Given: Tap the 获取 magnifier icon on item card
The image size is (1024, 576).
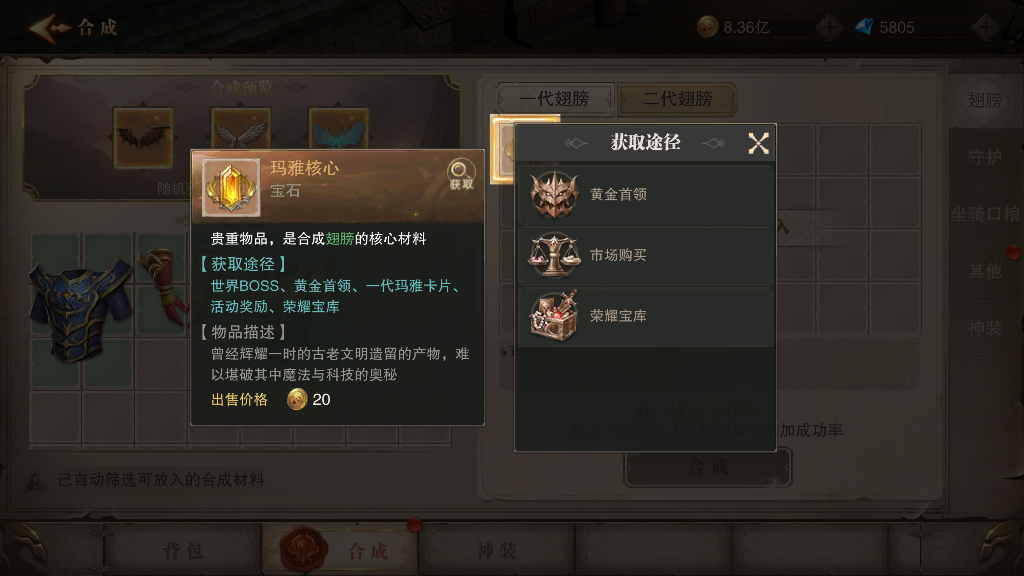Looking at the screenshot, I should (461, 174).
